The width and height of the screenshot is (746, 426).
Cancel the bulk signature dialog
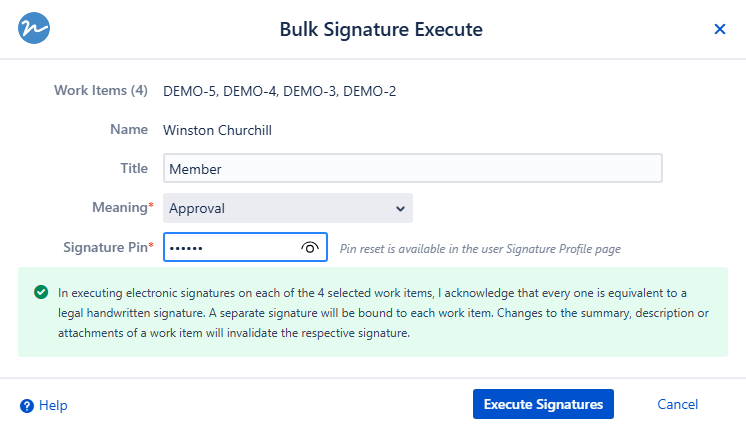[677, 404]
